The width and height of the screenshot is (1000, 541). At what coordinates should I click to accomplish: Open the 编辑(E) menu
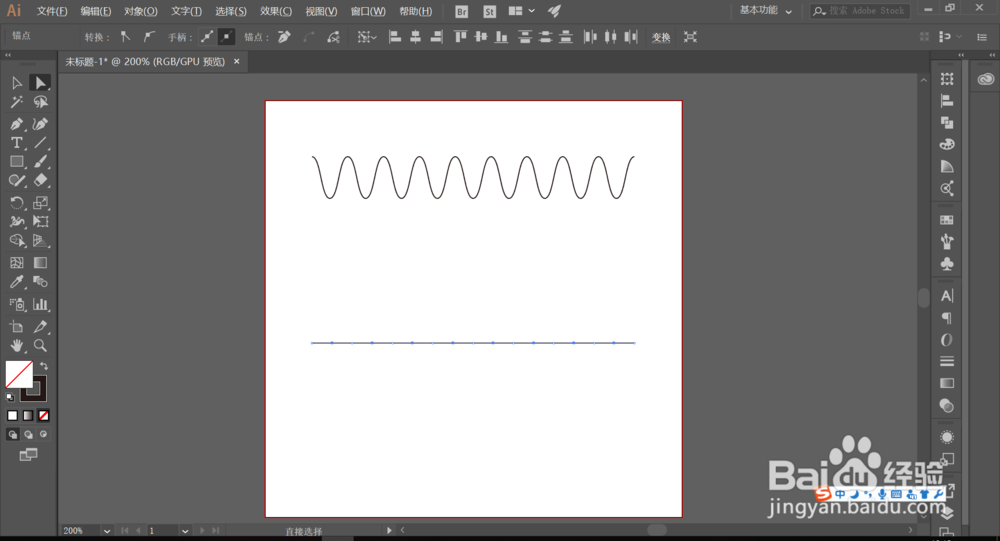[x=96, y=11]
